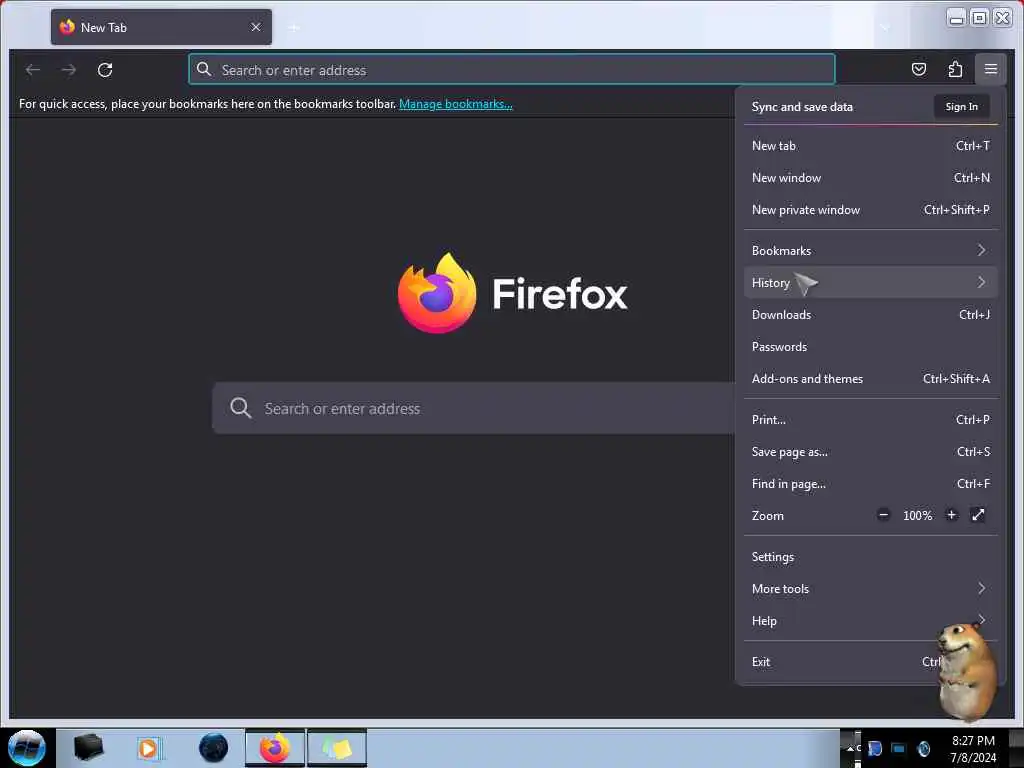Decrease zoom with the minus button
Viewport: 1024px width, 768px height.
click(x=884, y=515)
